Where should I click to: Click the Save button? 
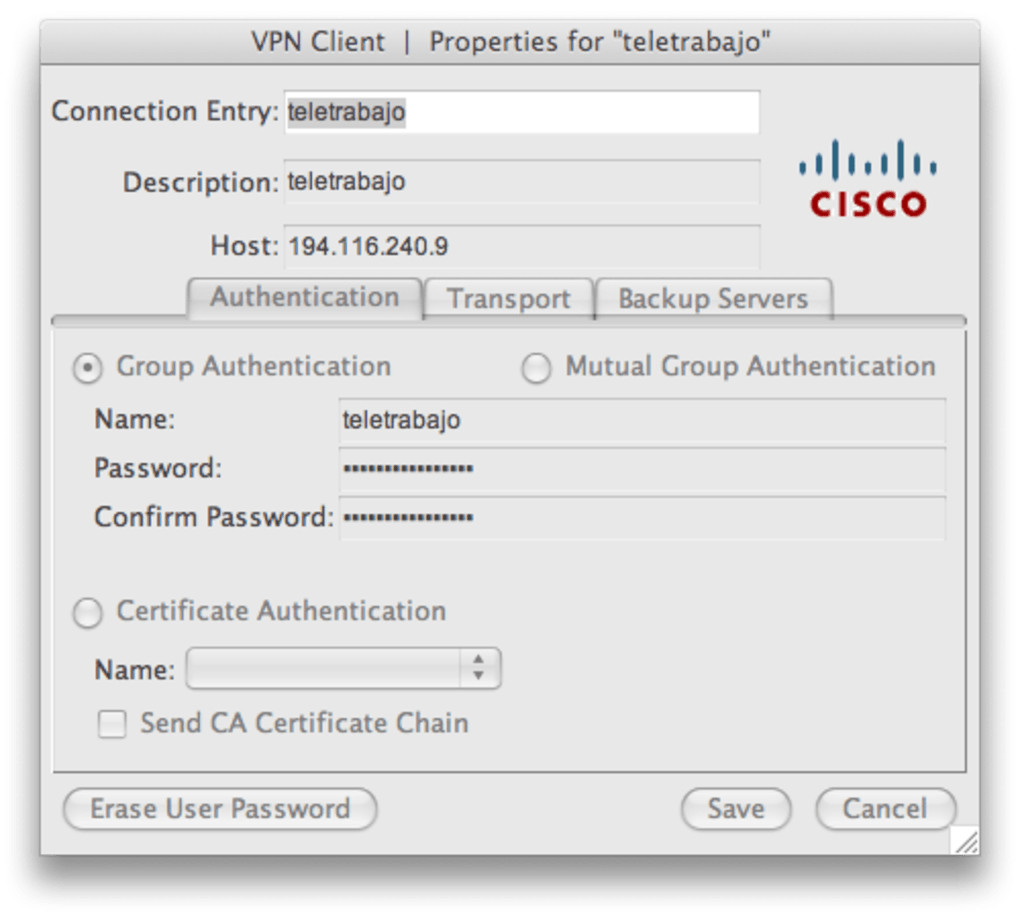pyautogui.click(x=735, y=809)
